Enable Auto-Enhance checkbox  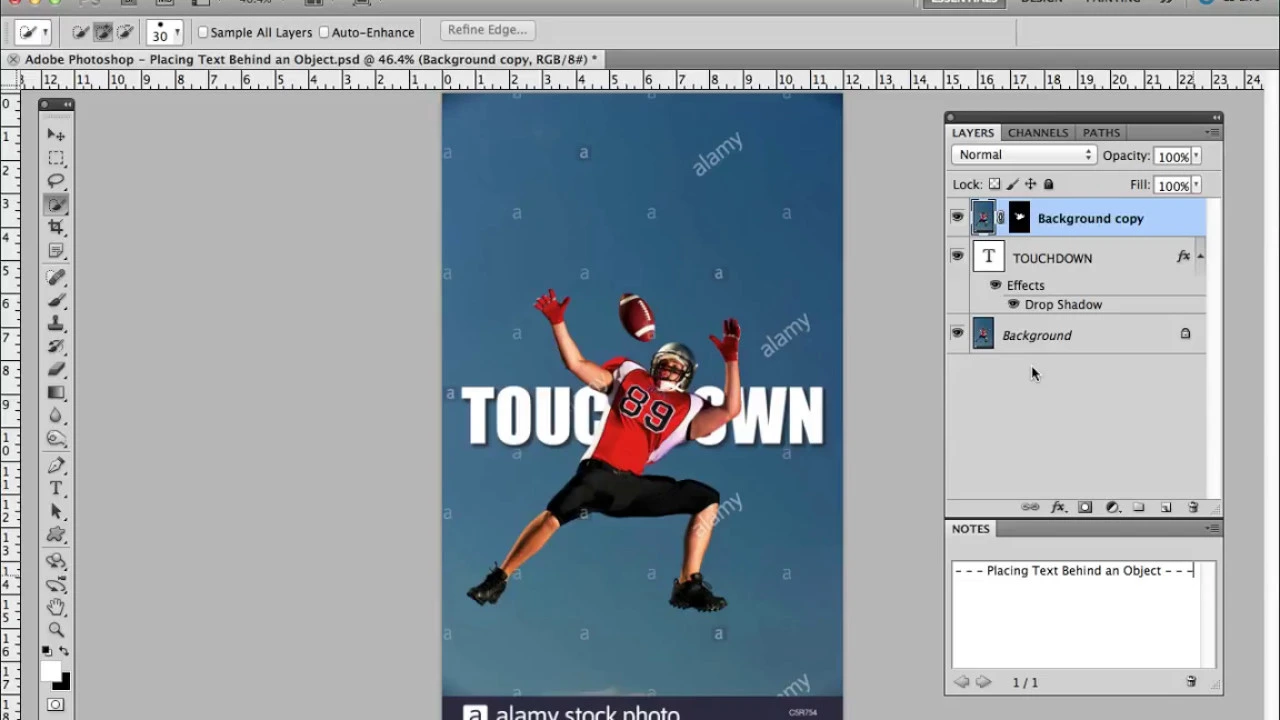point(324,32)
